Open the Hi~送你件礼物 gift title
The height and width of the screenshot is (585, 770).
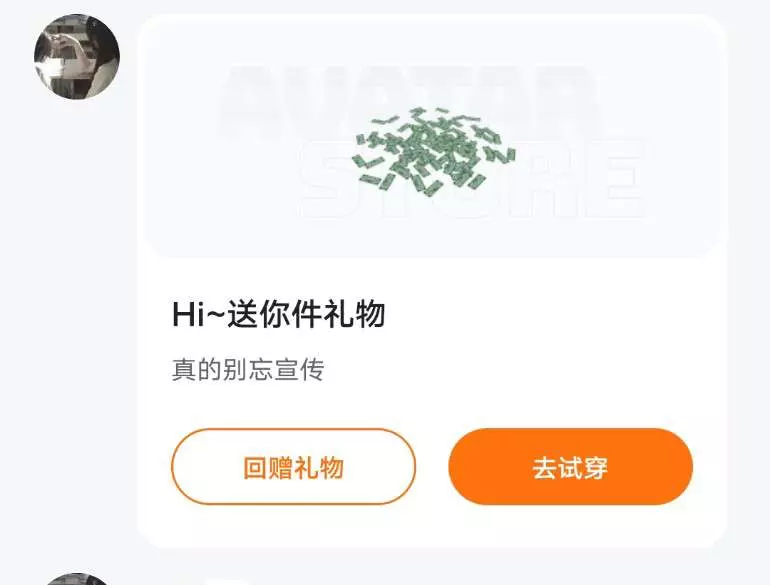tap(278, 314)
